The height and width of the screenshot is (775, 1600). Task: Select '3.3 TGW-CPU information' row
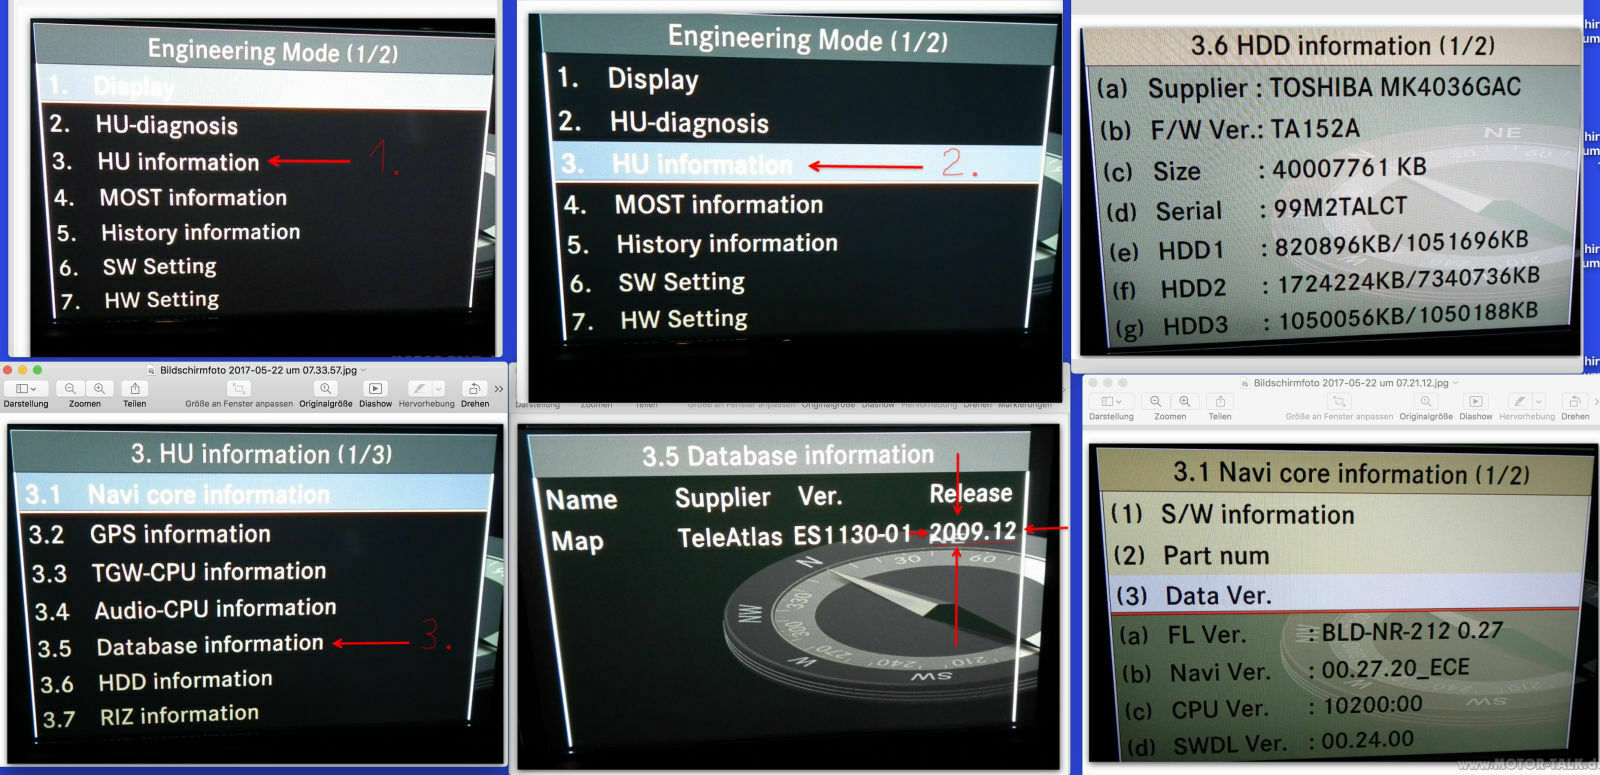[x=179, y=572]
